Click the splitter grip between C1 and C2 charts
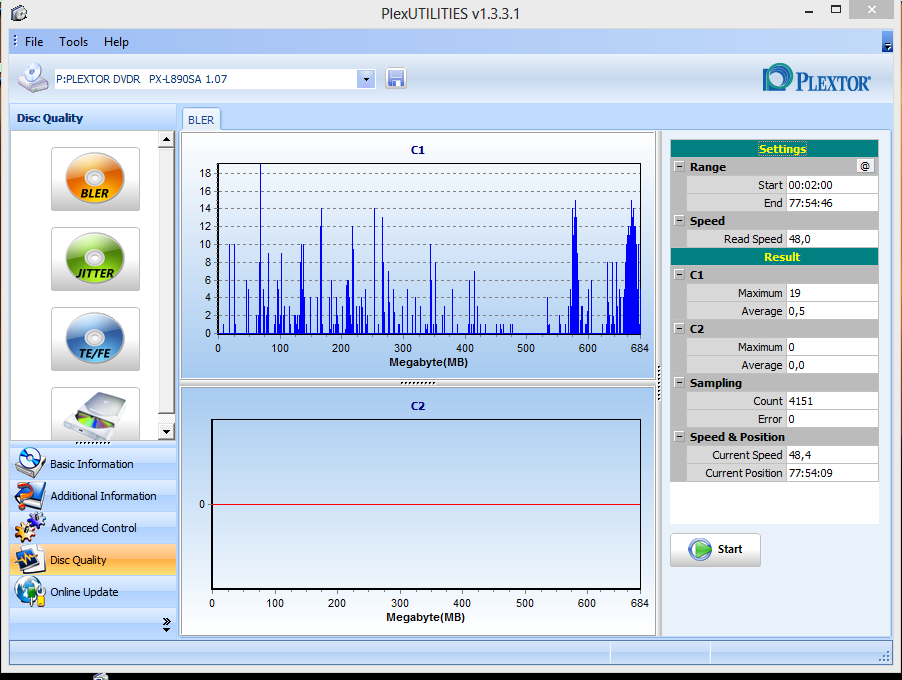Viewport: 902px width, 680px height. tap(418, 383)
